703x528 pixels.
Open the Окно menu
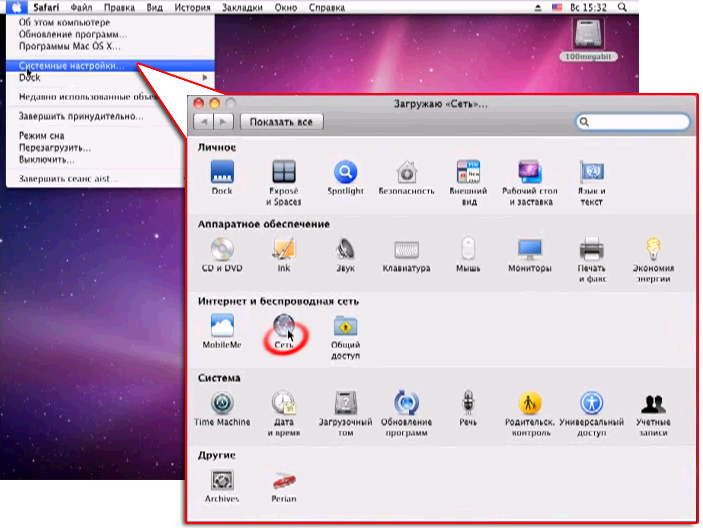pos(286,8)
